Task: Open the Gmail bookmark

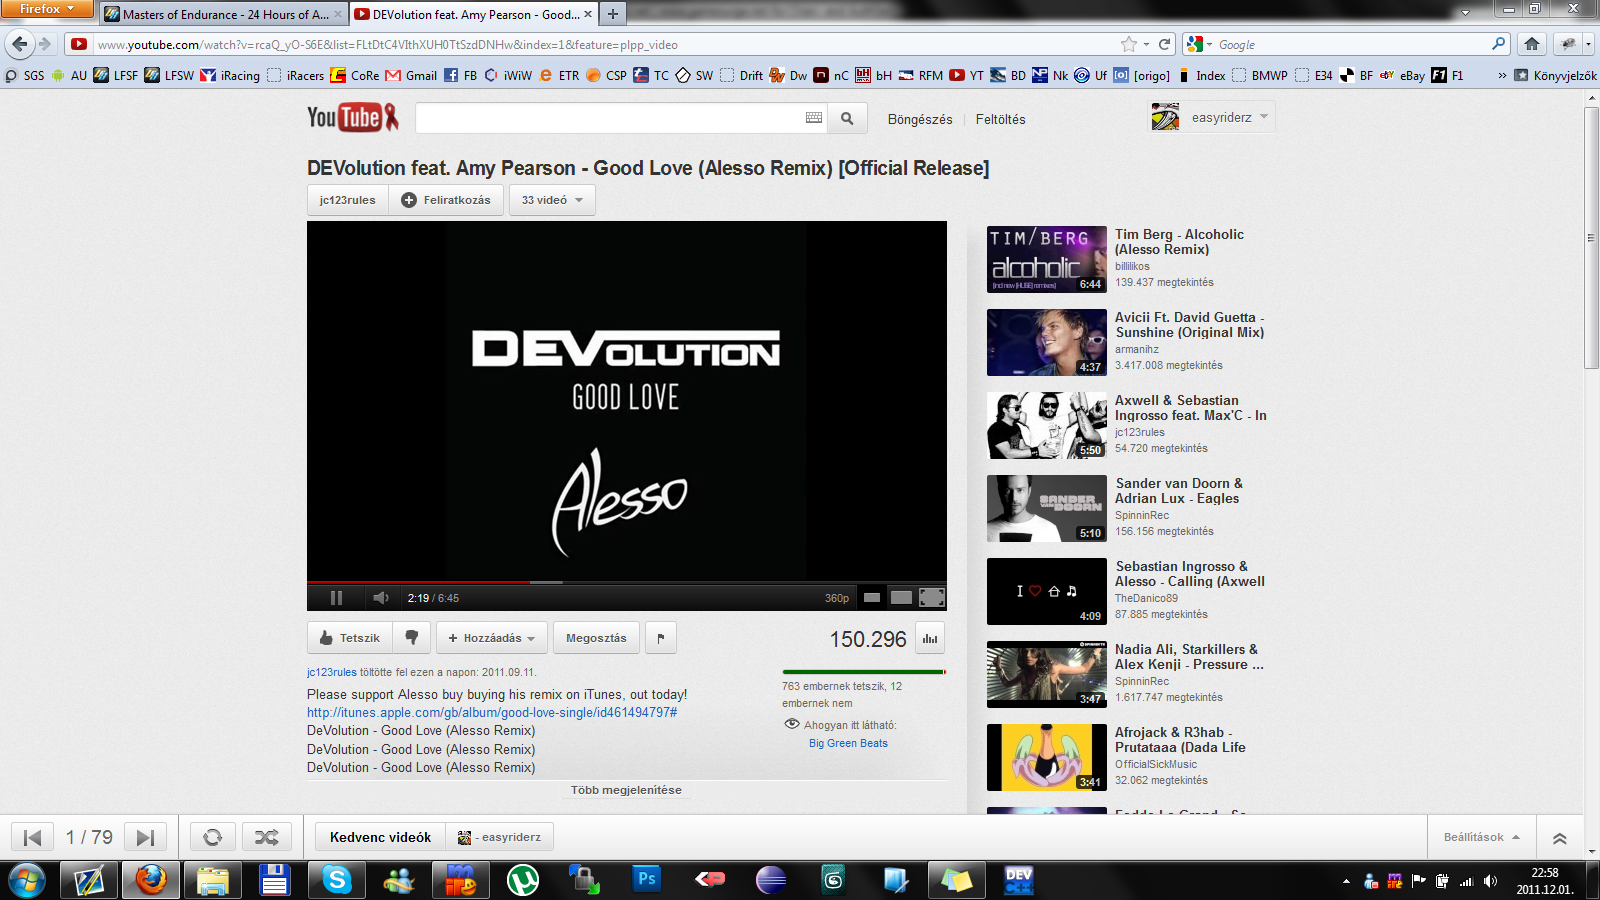Action: pyautogui.click(x=411, y=75)
